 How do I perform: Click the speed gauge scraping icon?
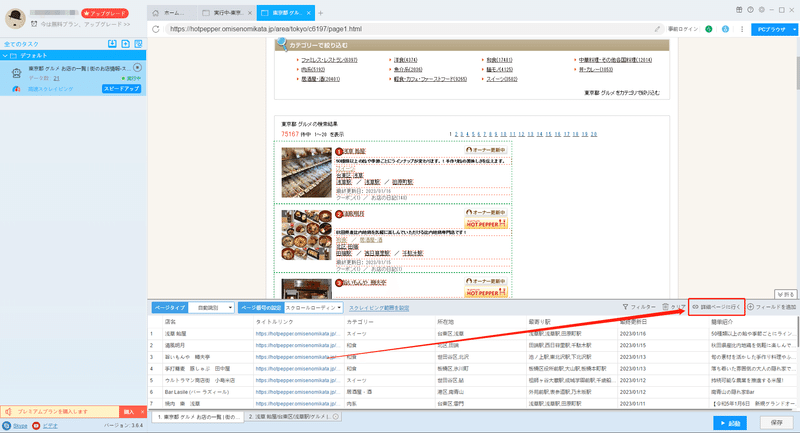(x=16, y=89)
